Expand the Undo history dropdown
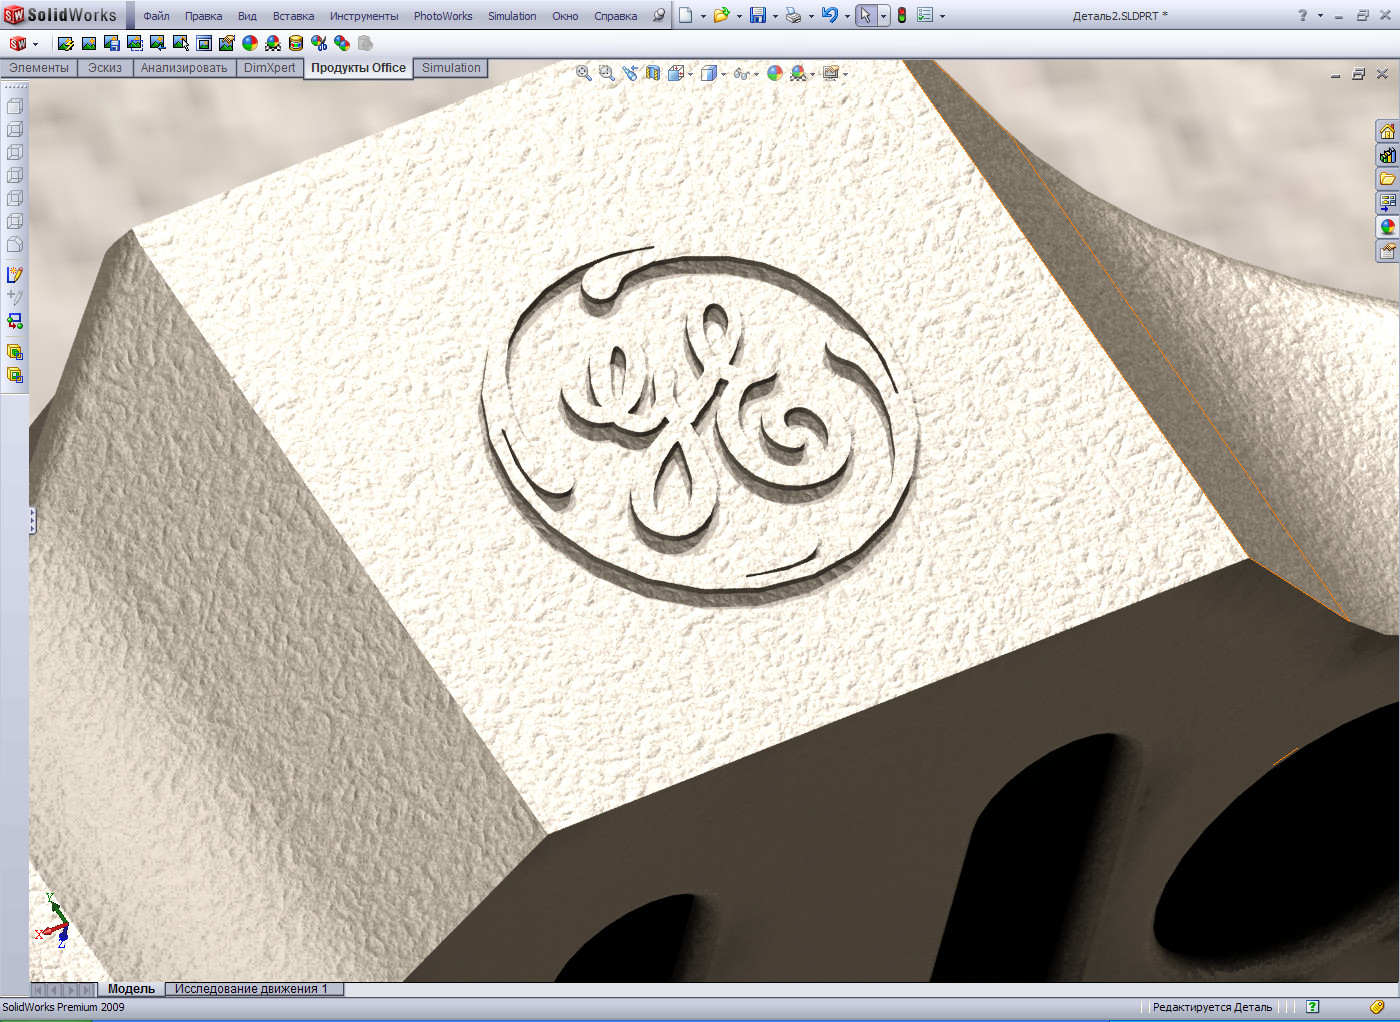Viewport: 1400px width, 1022px height. tap(847, 16)
